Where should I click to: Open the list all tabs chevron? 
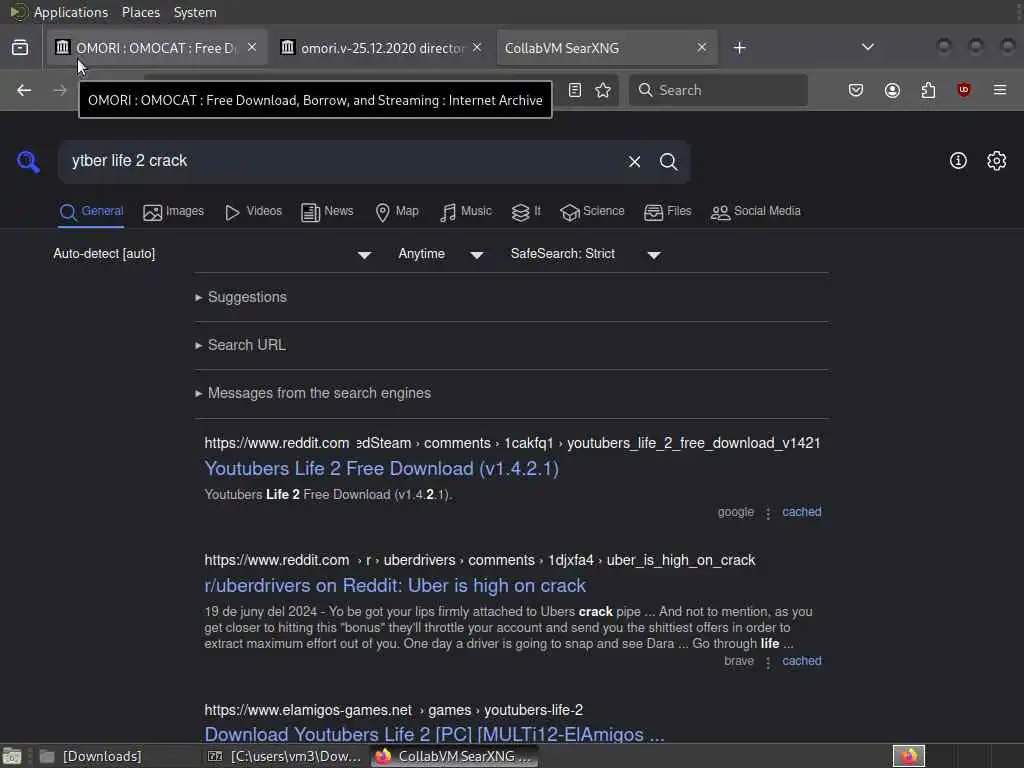tap(867, 47)
